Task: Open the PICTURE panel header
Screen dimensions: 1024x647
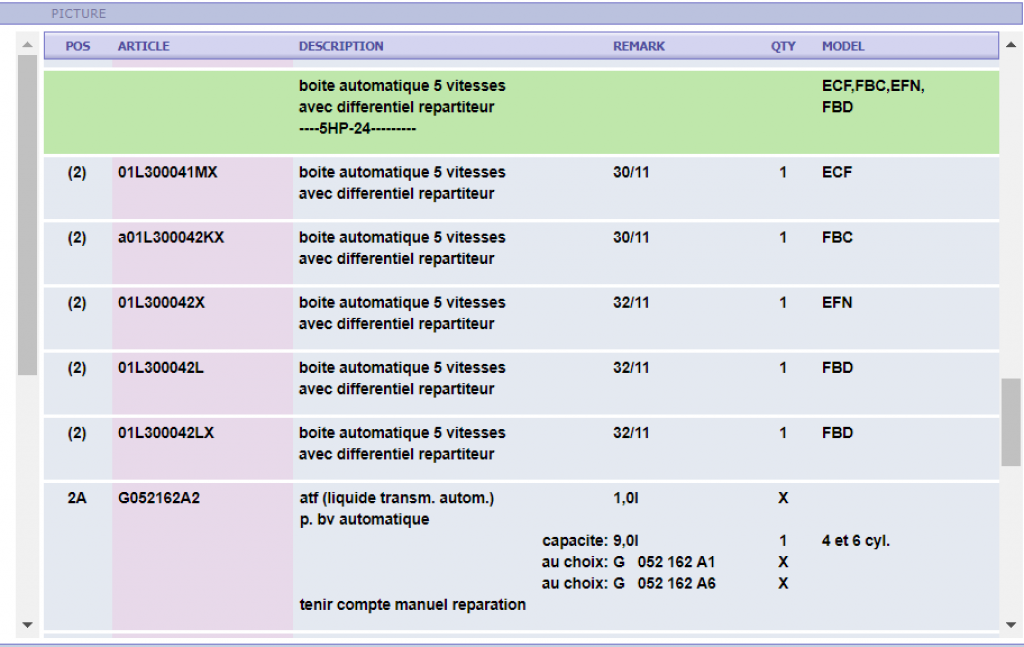Action: click(x=78, y=14)
